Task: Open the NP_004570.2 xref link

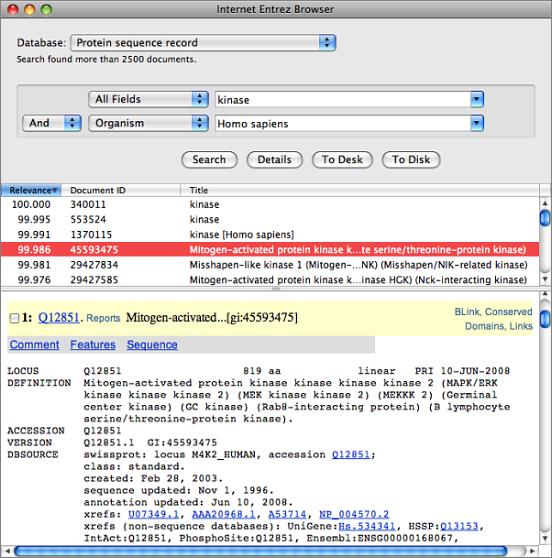Action: [x=354, y=514]
